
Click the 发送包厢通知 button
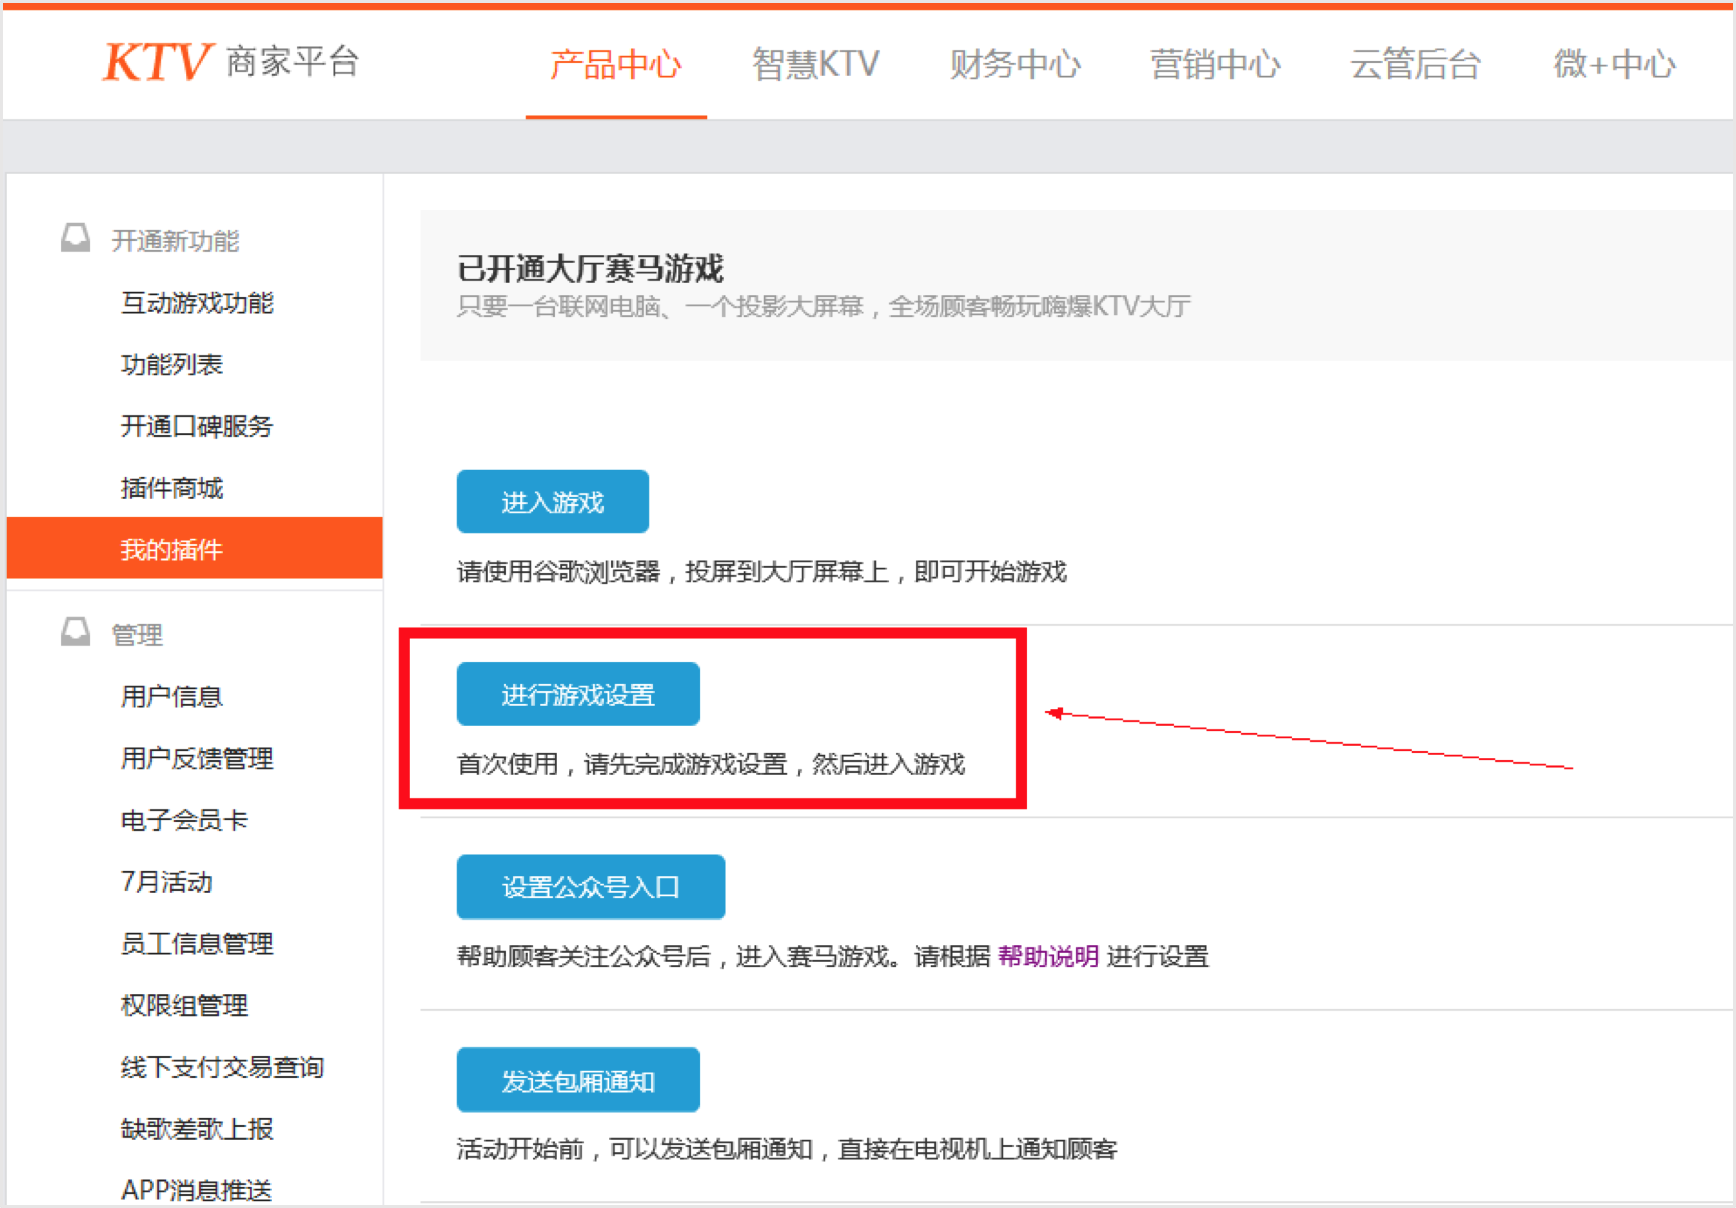click(x=578, y=1080)
